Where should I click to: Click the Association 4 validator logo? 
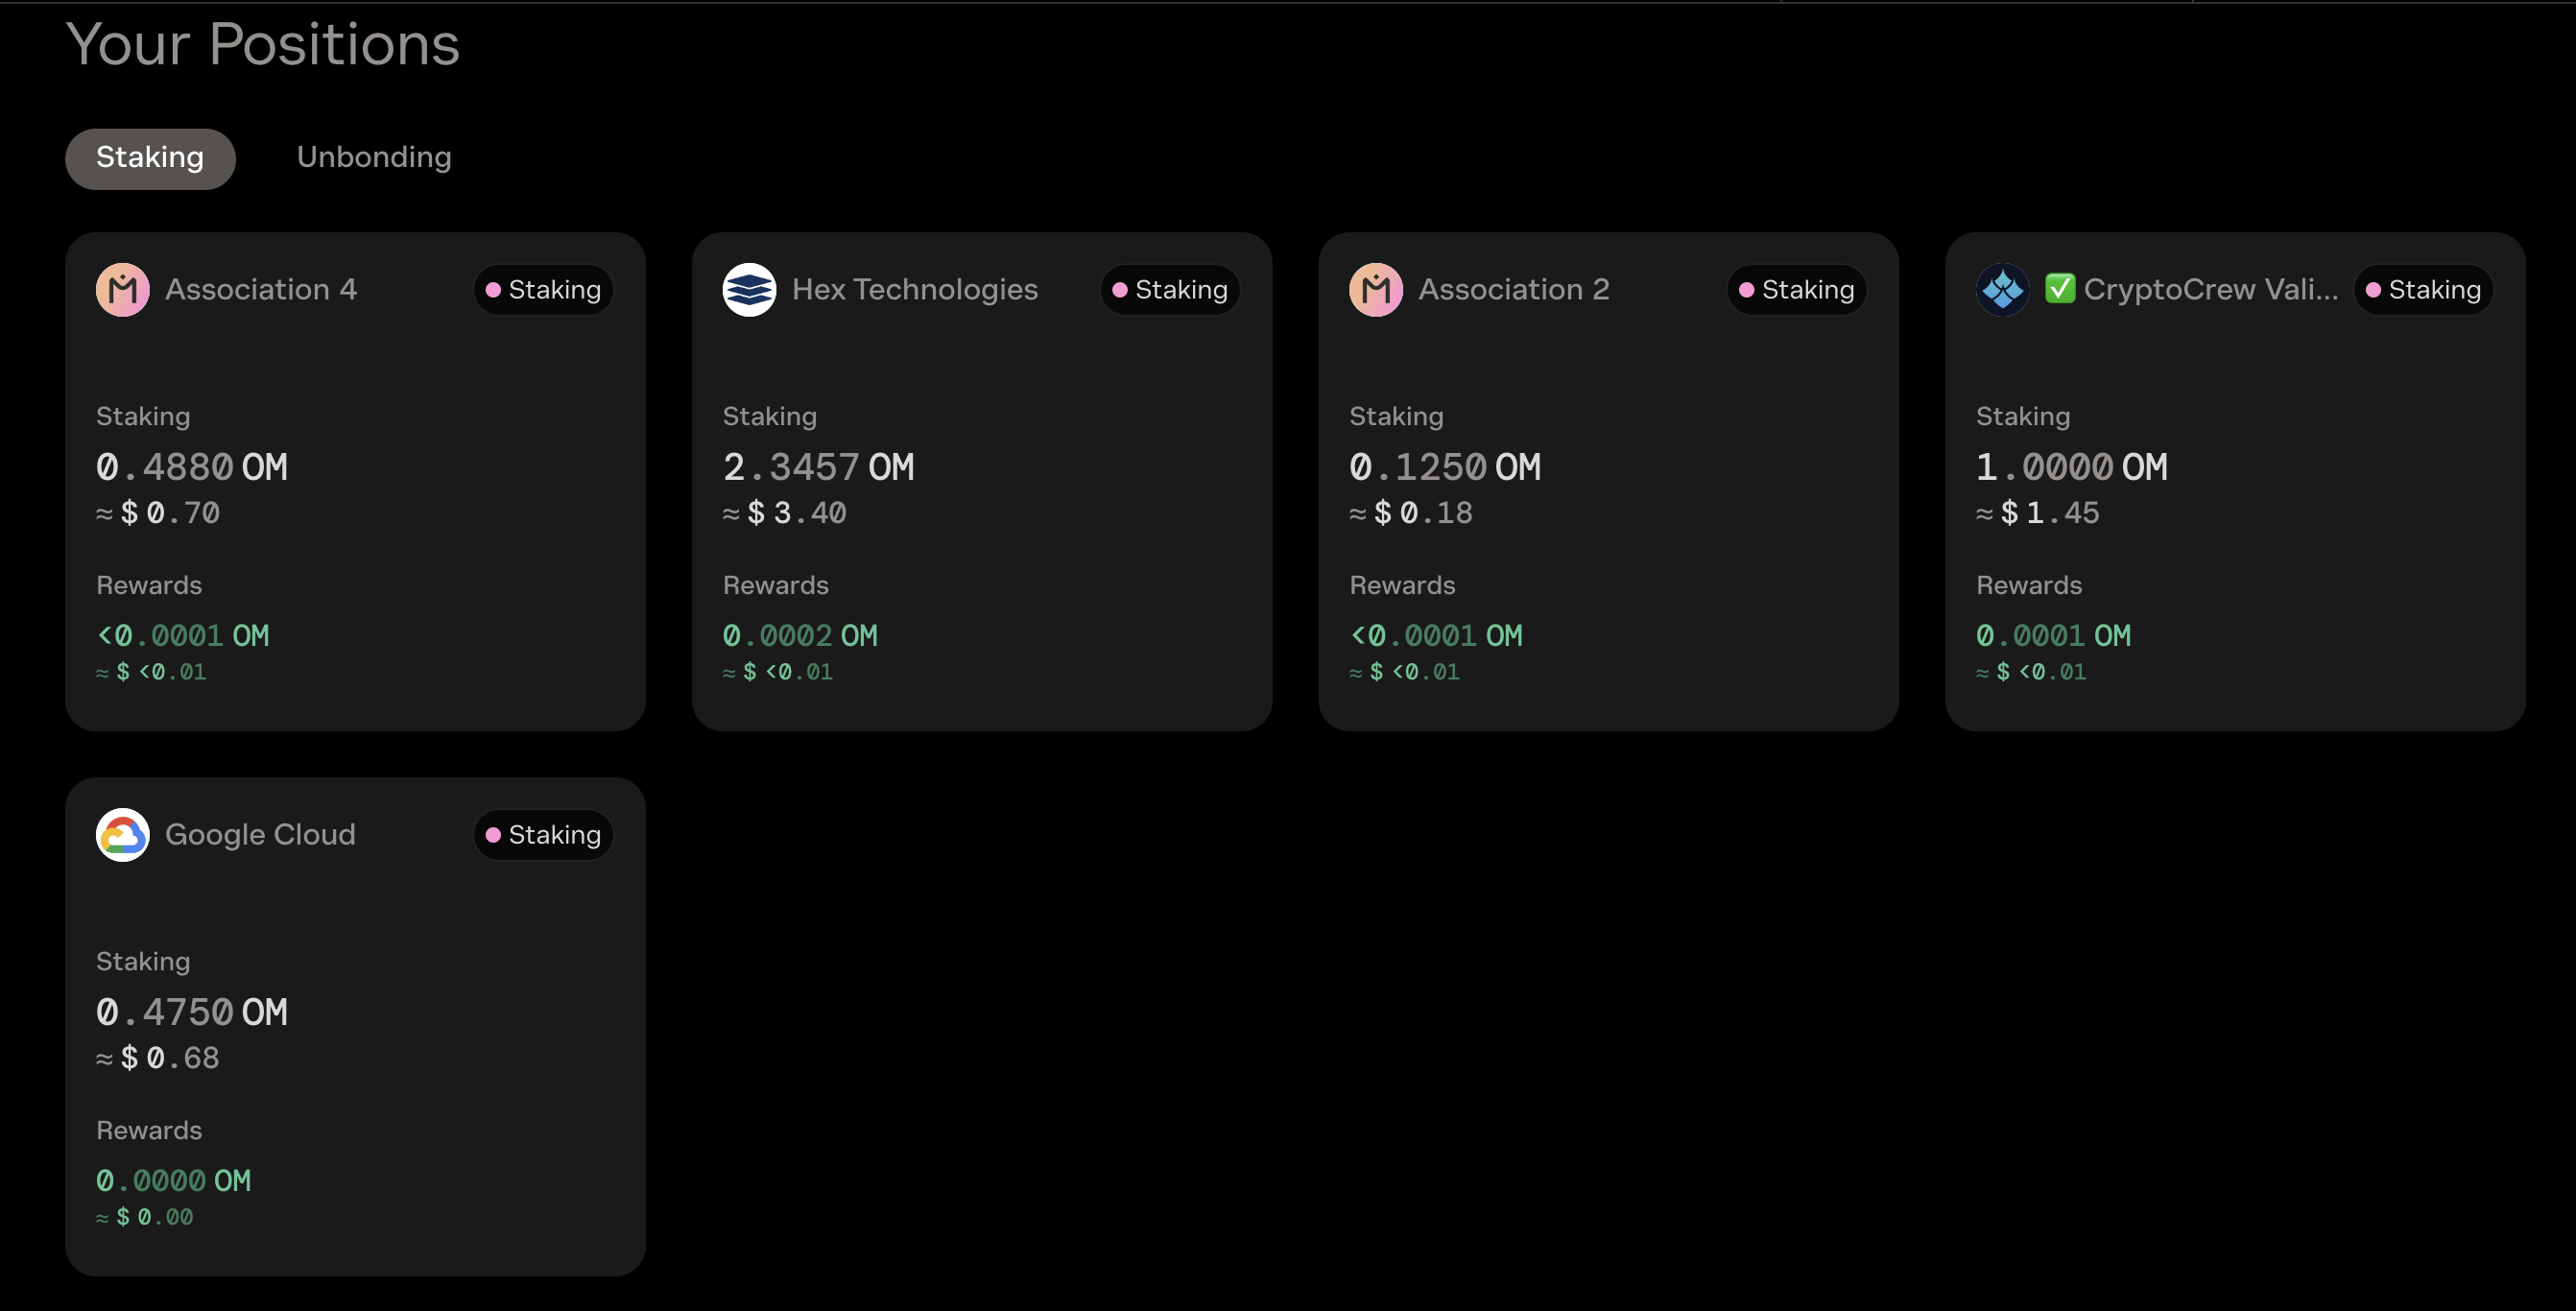(122, 290)
